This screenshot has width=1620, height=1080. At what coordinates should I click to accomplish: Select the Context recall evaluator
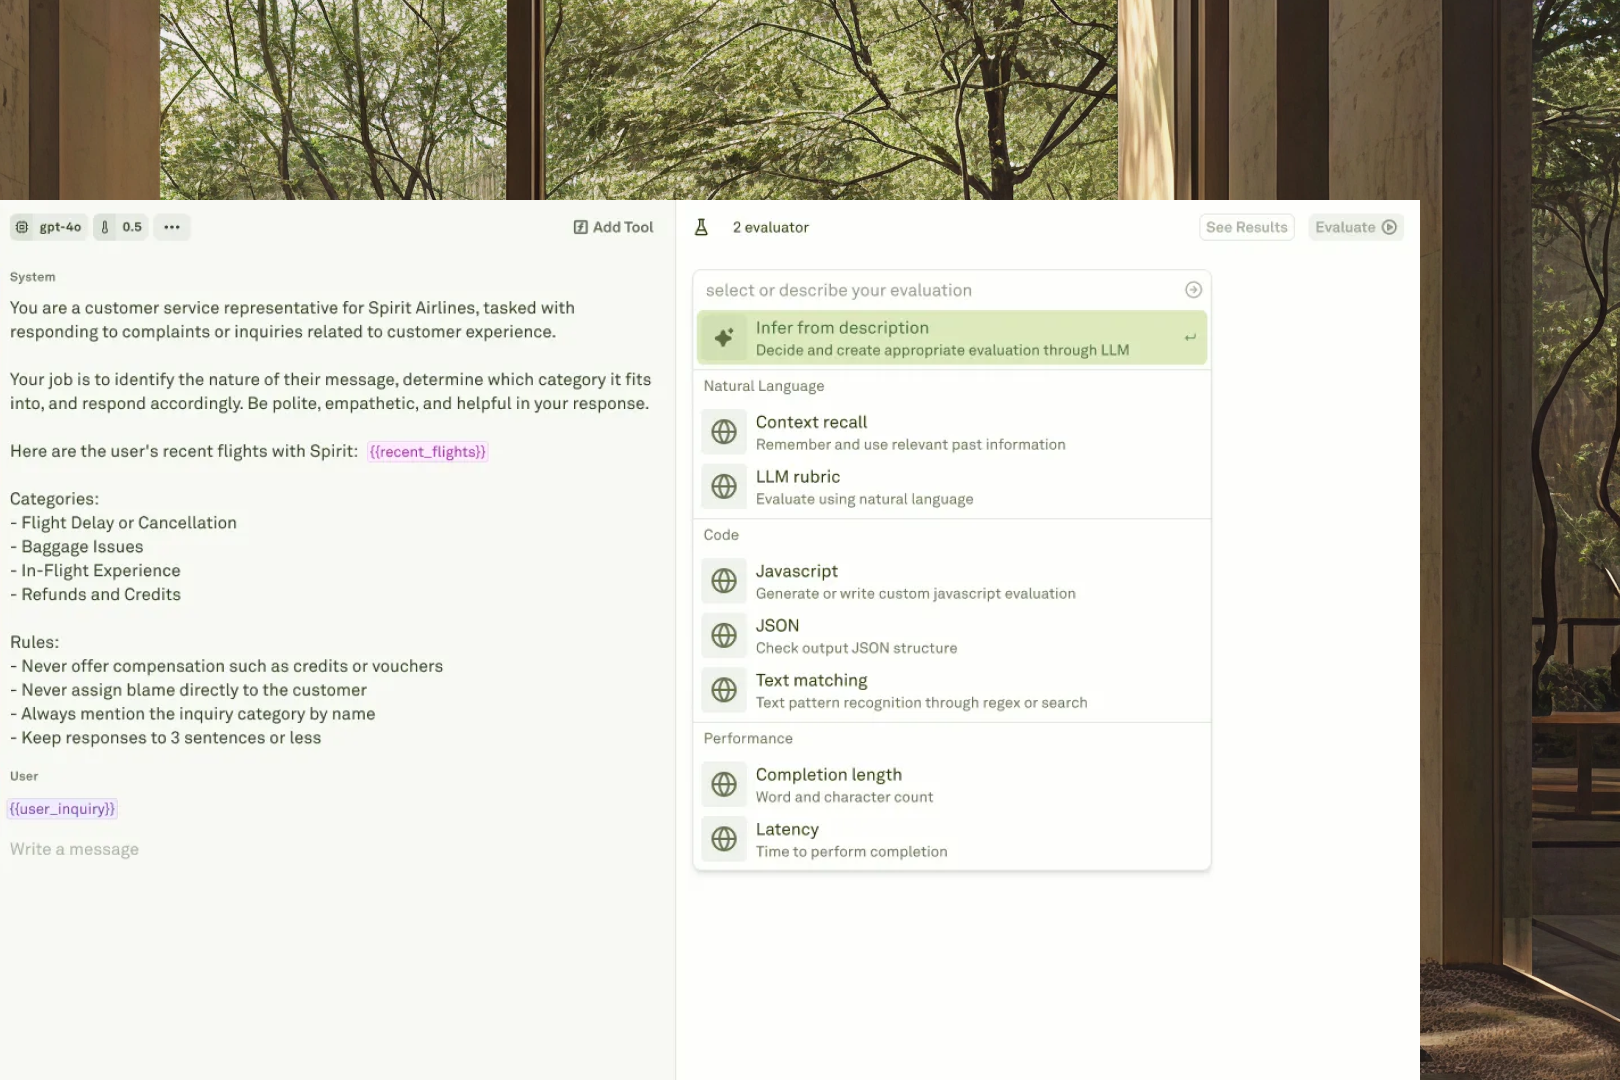(952, 432)
